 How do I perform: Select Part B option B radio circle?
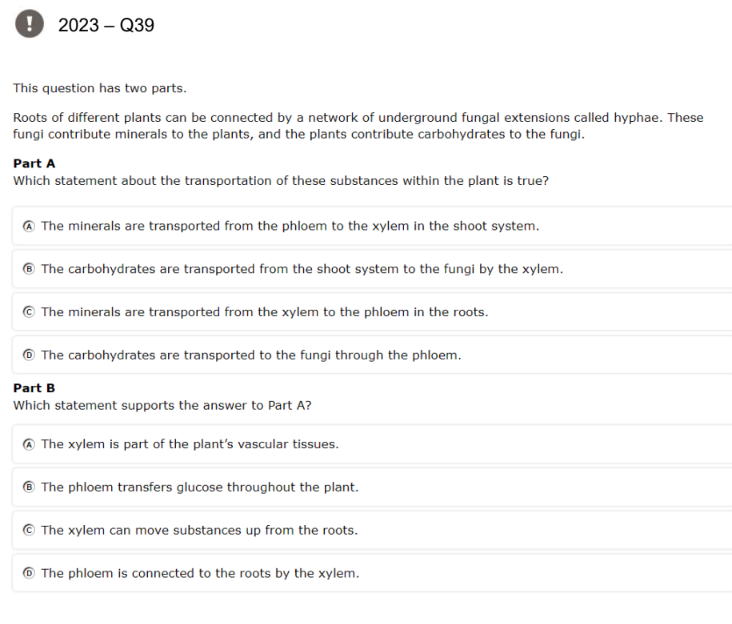click(29, 487)
